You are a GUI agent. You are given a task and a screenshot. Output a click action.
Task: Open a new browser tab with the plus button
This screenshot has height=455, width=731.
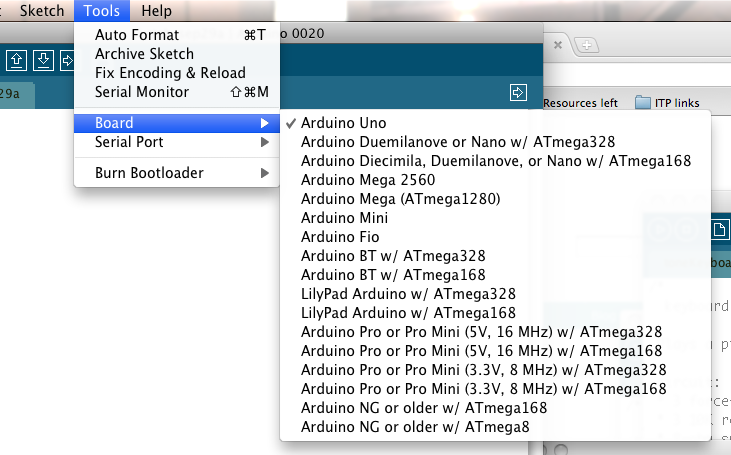click(x=587, y=45)
